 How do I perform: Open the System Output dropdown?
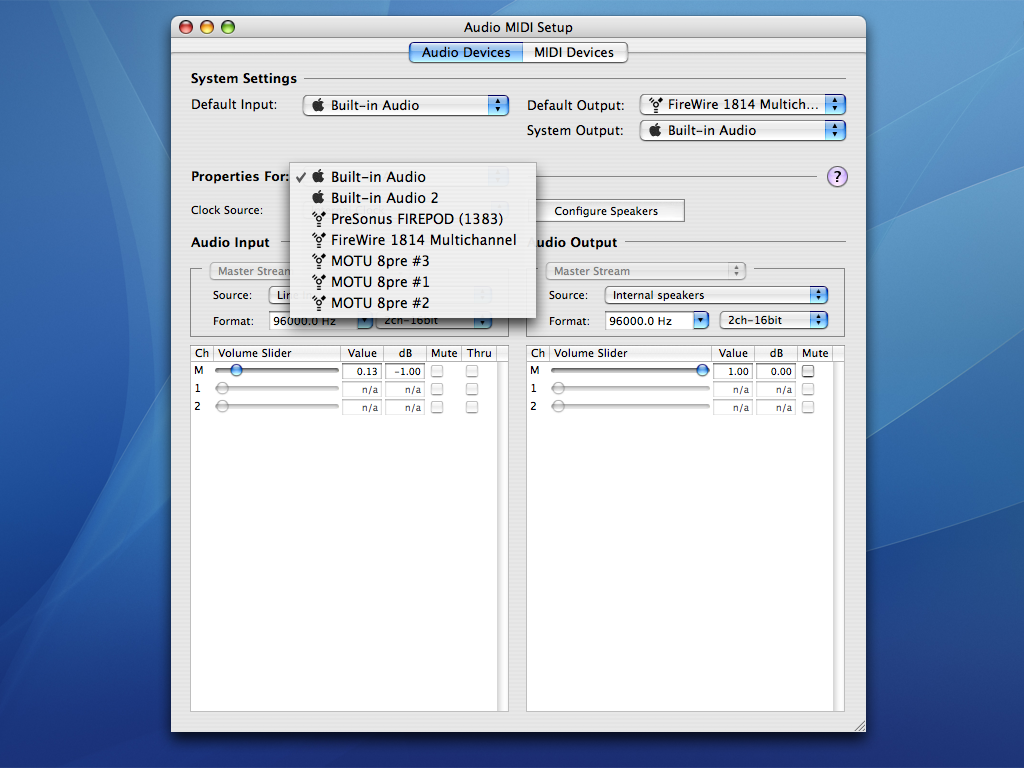[743, 131]
